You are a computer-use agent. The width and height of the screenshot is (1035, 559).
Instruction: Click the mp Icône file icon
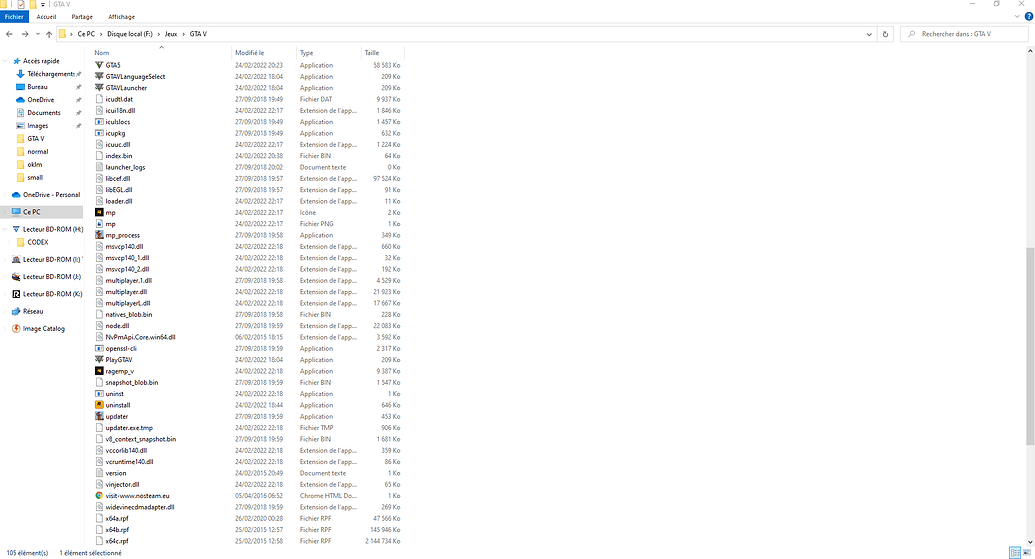click(99, 213)
